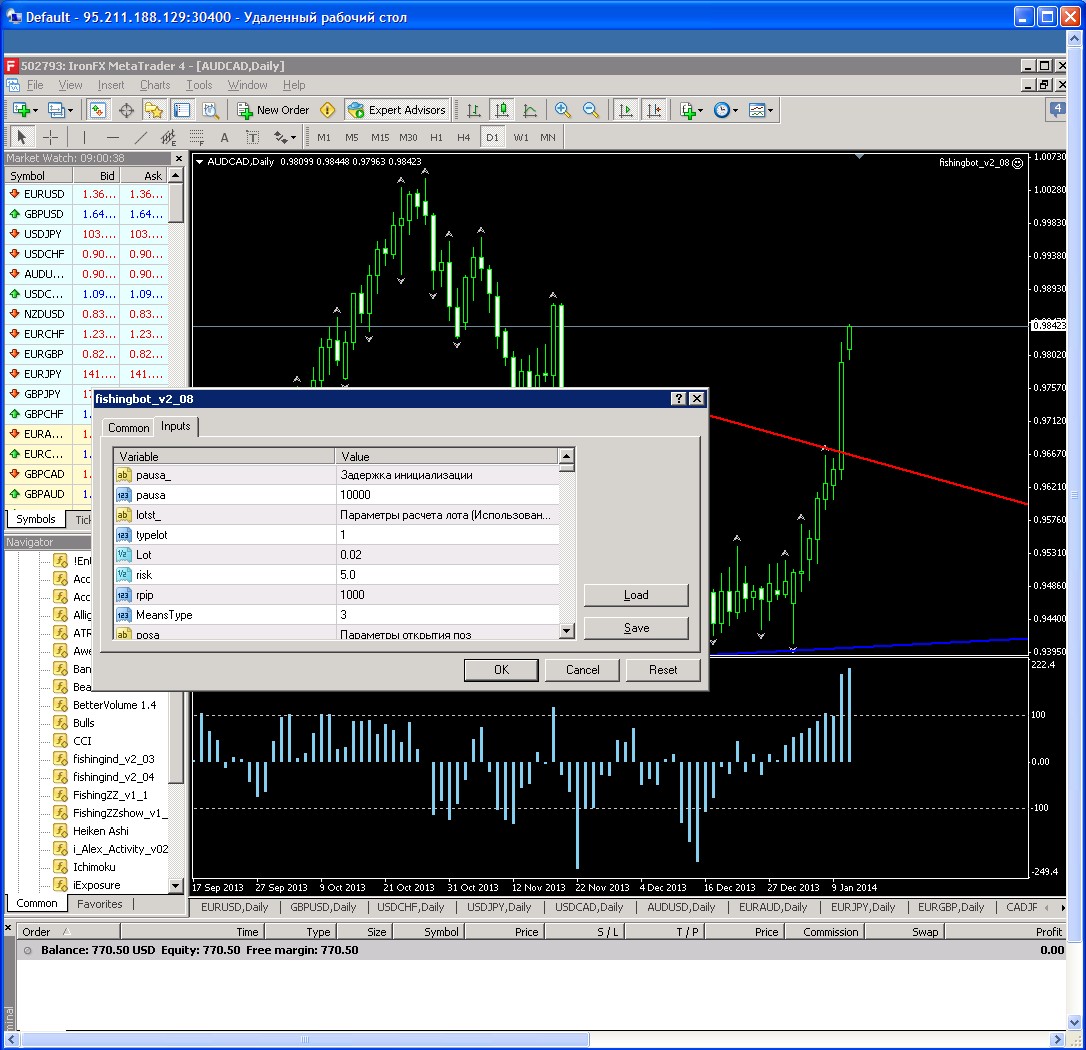Open the New Chart toolbar icon

click(x=25, y=110)
